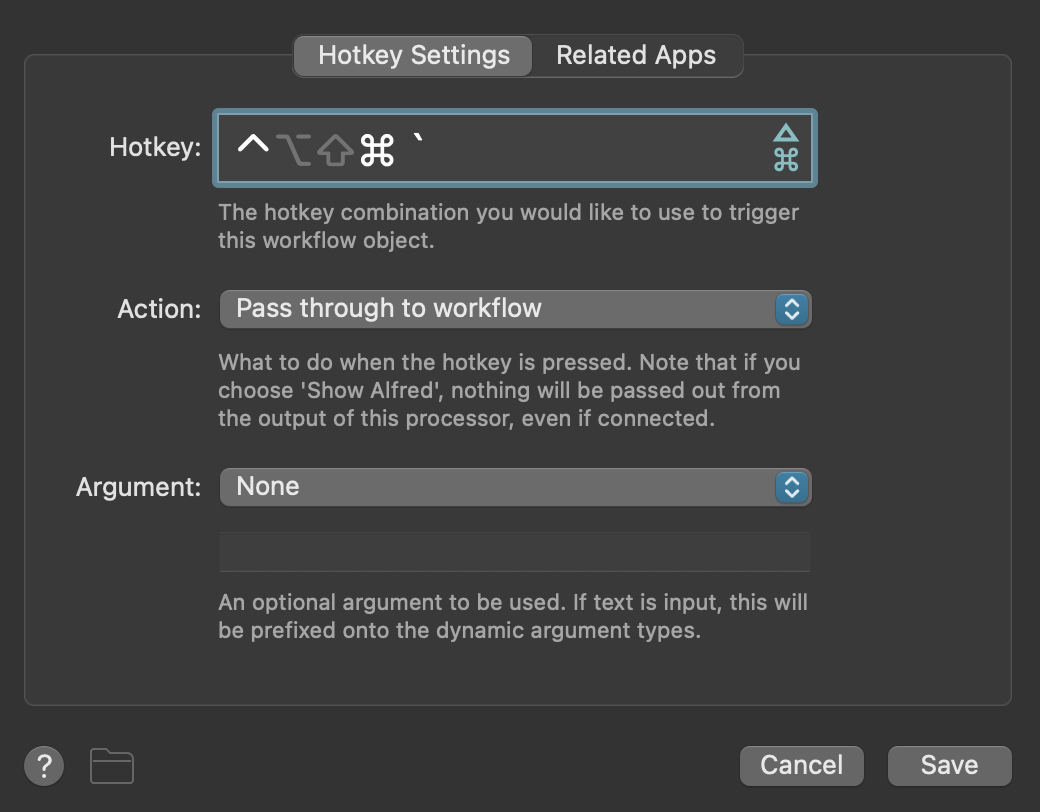The image size is (1040, 812).
Task: Click the Control caret symbol in hotkey field
Action: 253,145
